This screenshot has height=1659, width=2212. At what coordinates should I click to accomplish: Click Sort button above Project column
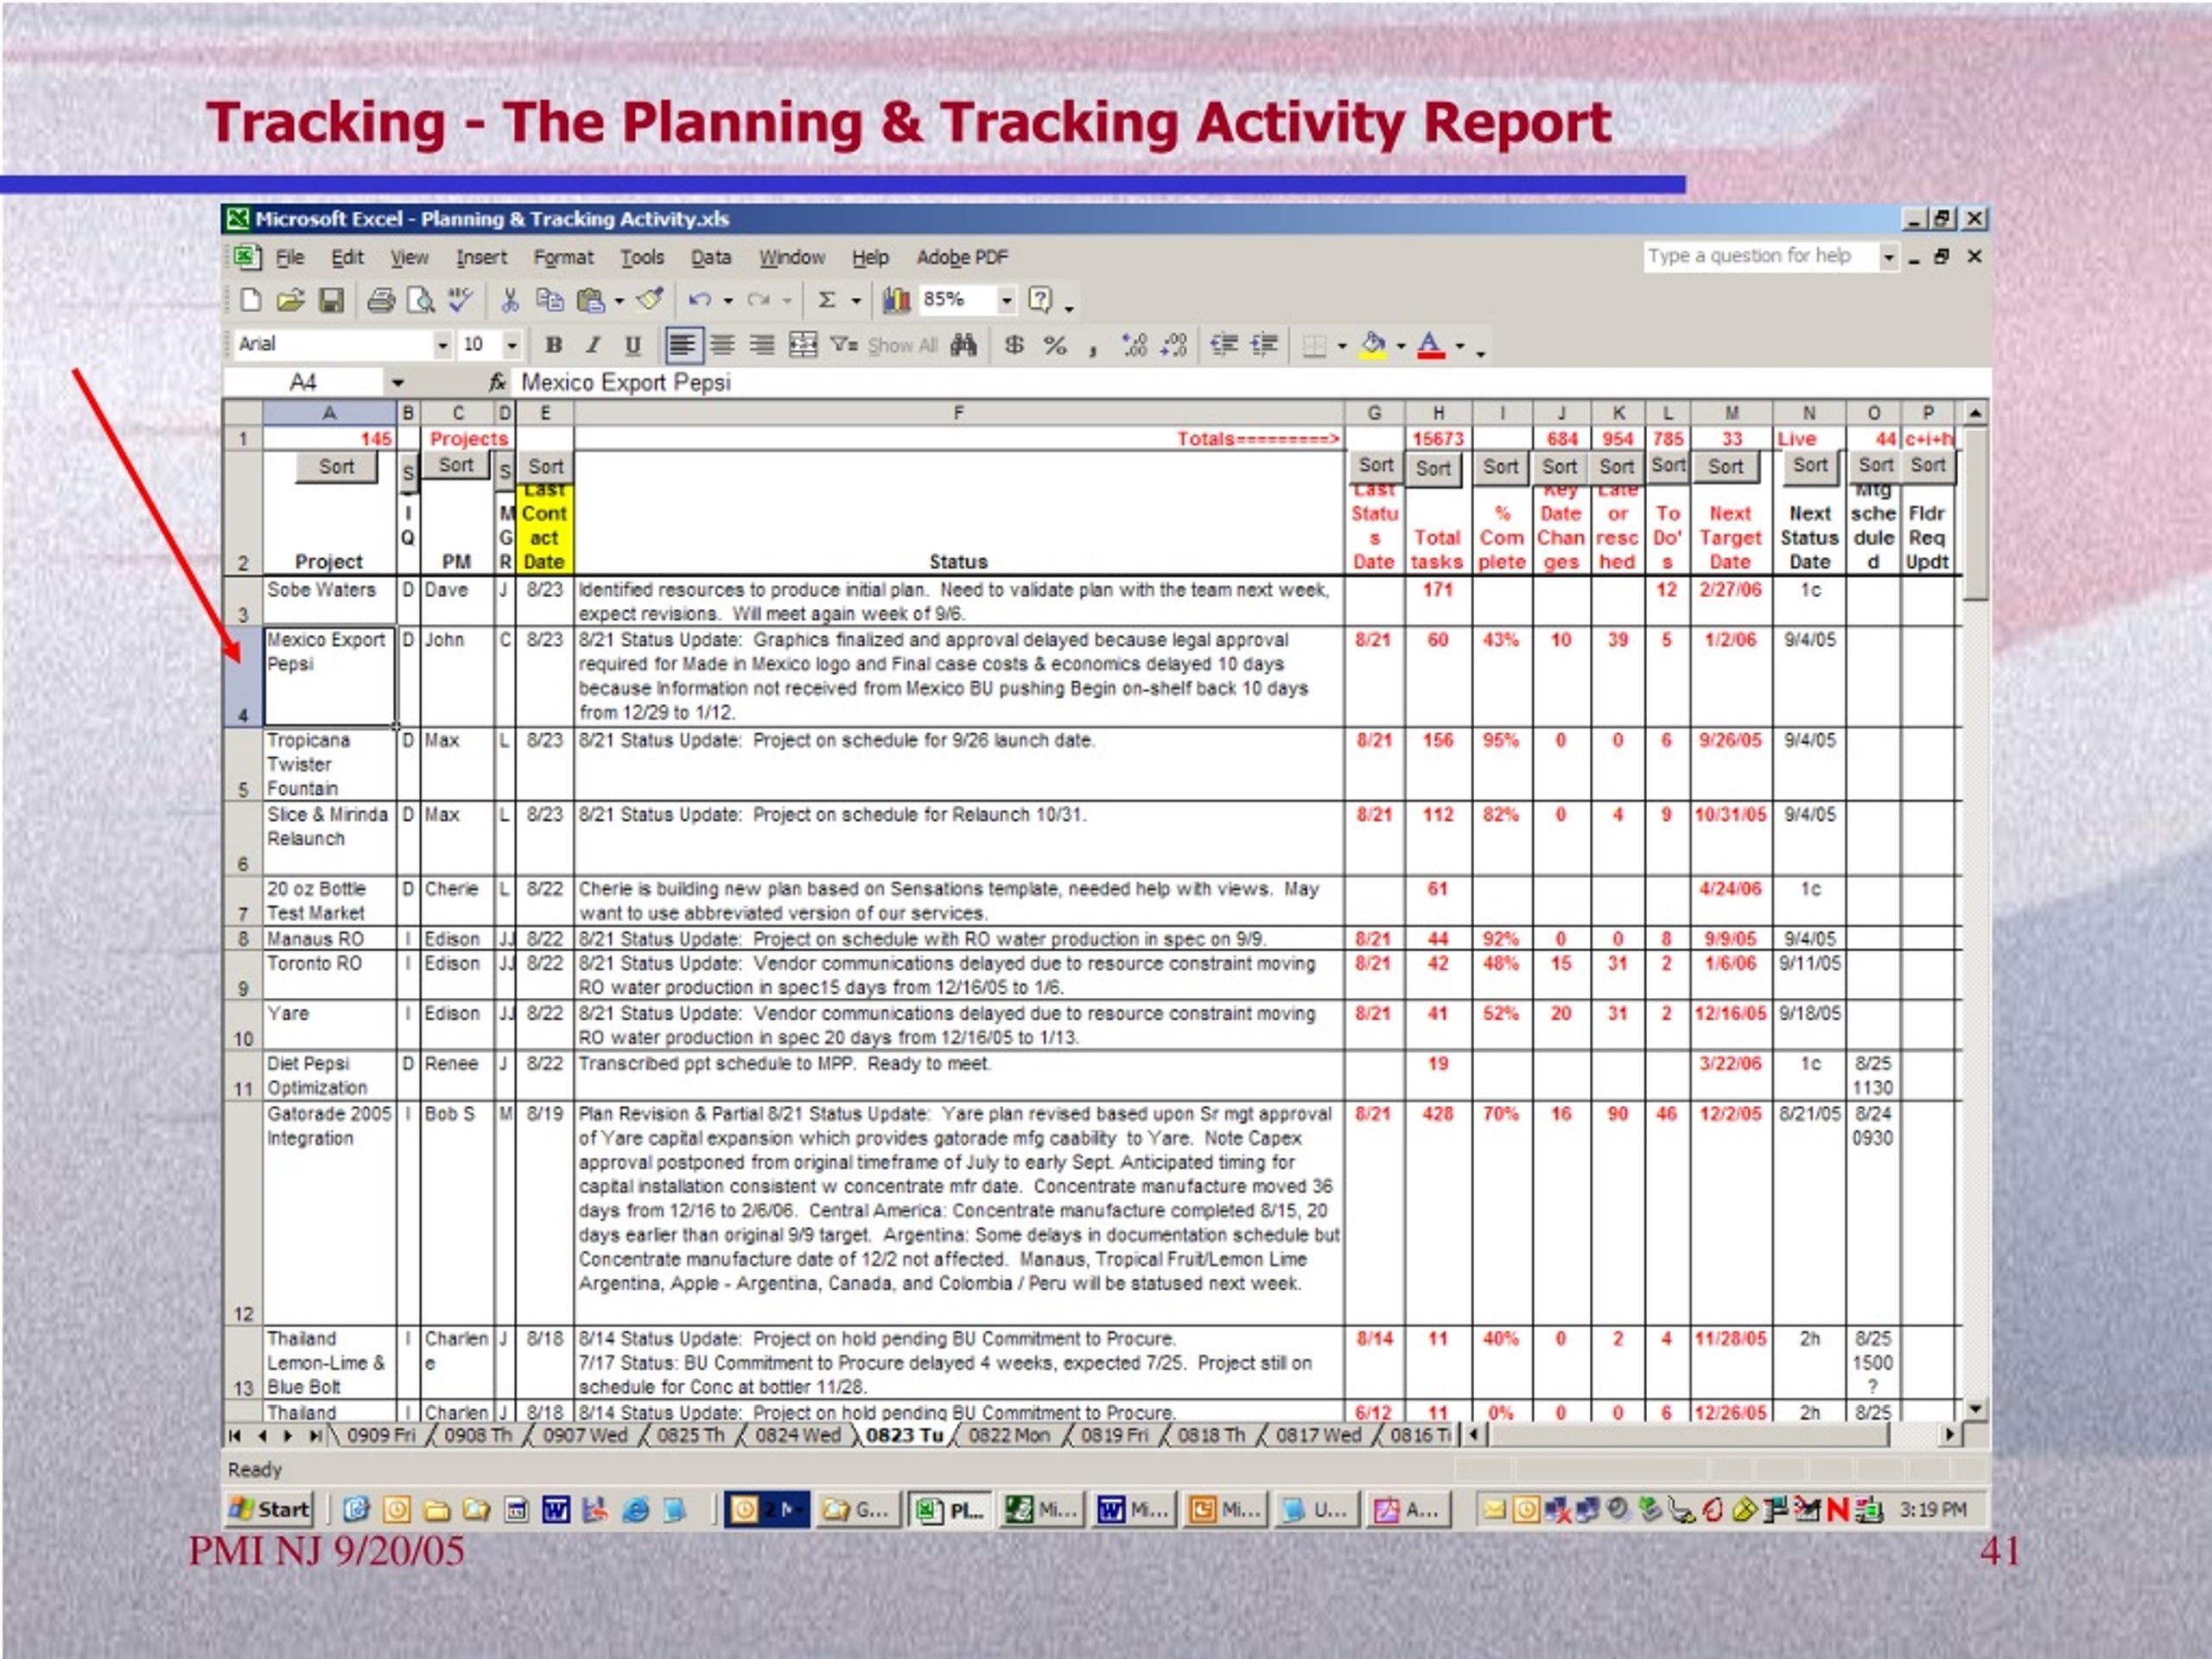coord(336,467)
